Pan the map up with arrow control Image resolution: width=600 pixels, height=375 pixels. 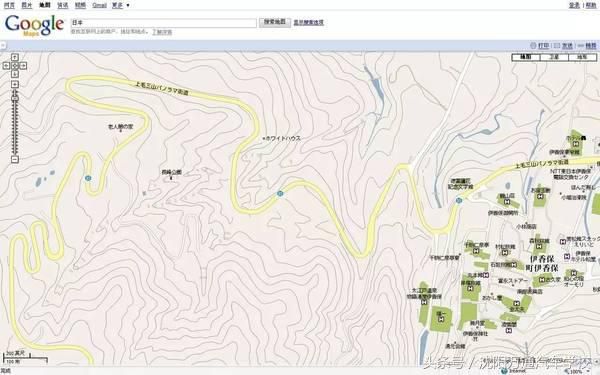pyautogui.click(x=15, y=57)
